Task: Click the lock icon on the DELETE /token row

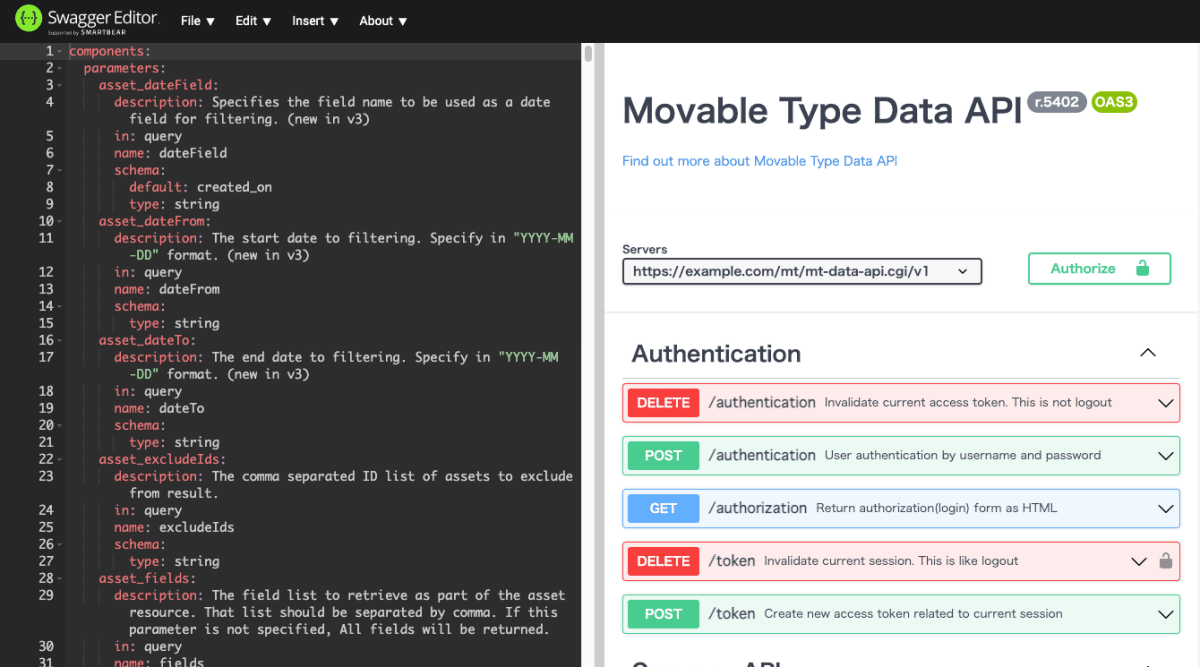Action: point(1166,561)
